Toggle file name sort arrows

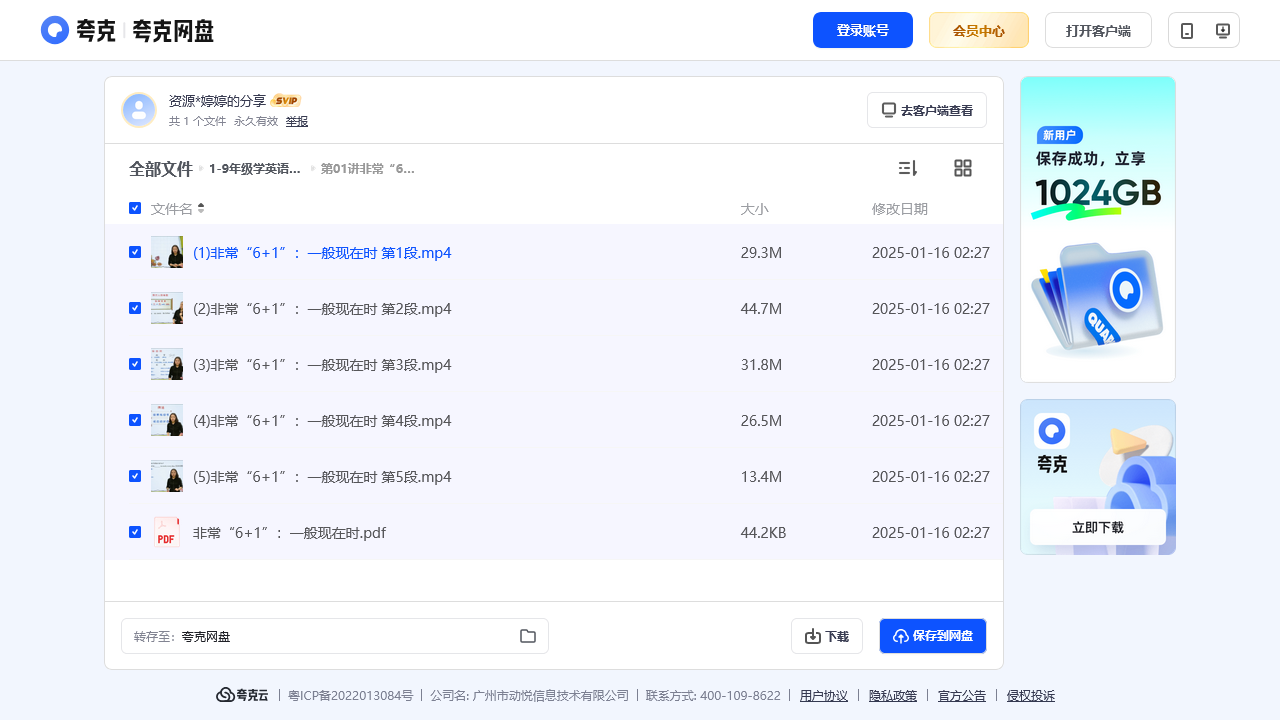tap(201, 208)
